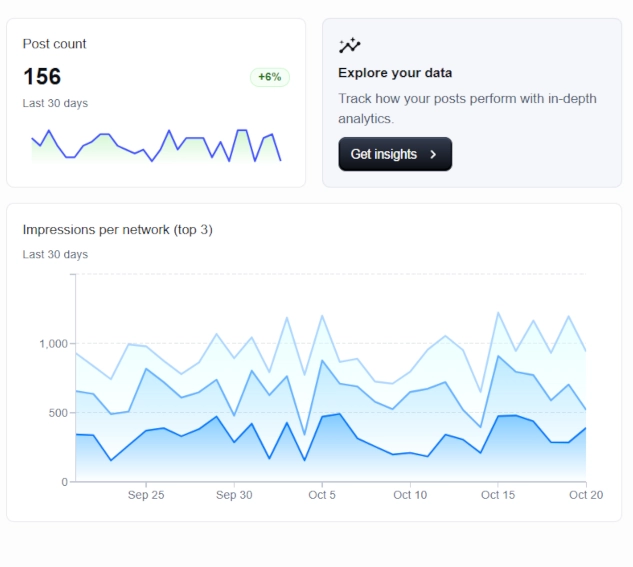Click the Oct 10 x-axis label
Image resolution: width=633 pixels, height=567 pixels.
pos(410,495)
